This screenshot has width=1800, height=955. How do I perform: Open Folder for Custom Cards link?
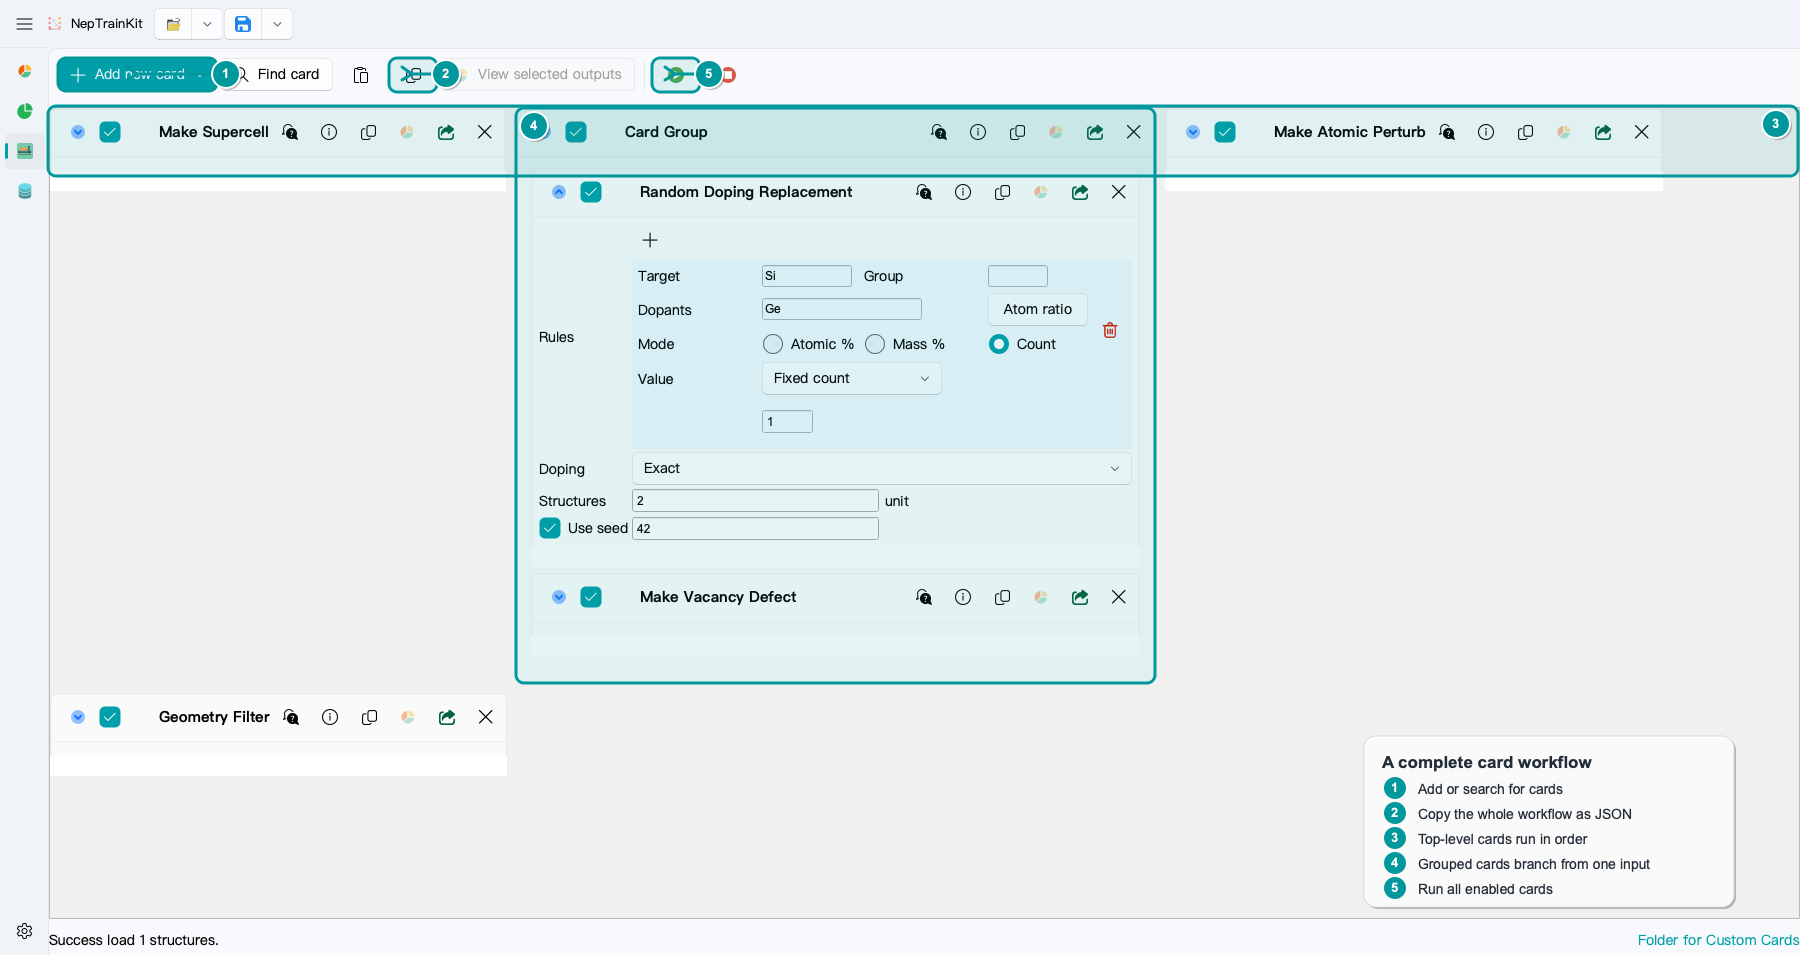click(x=1718, y=940)
